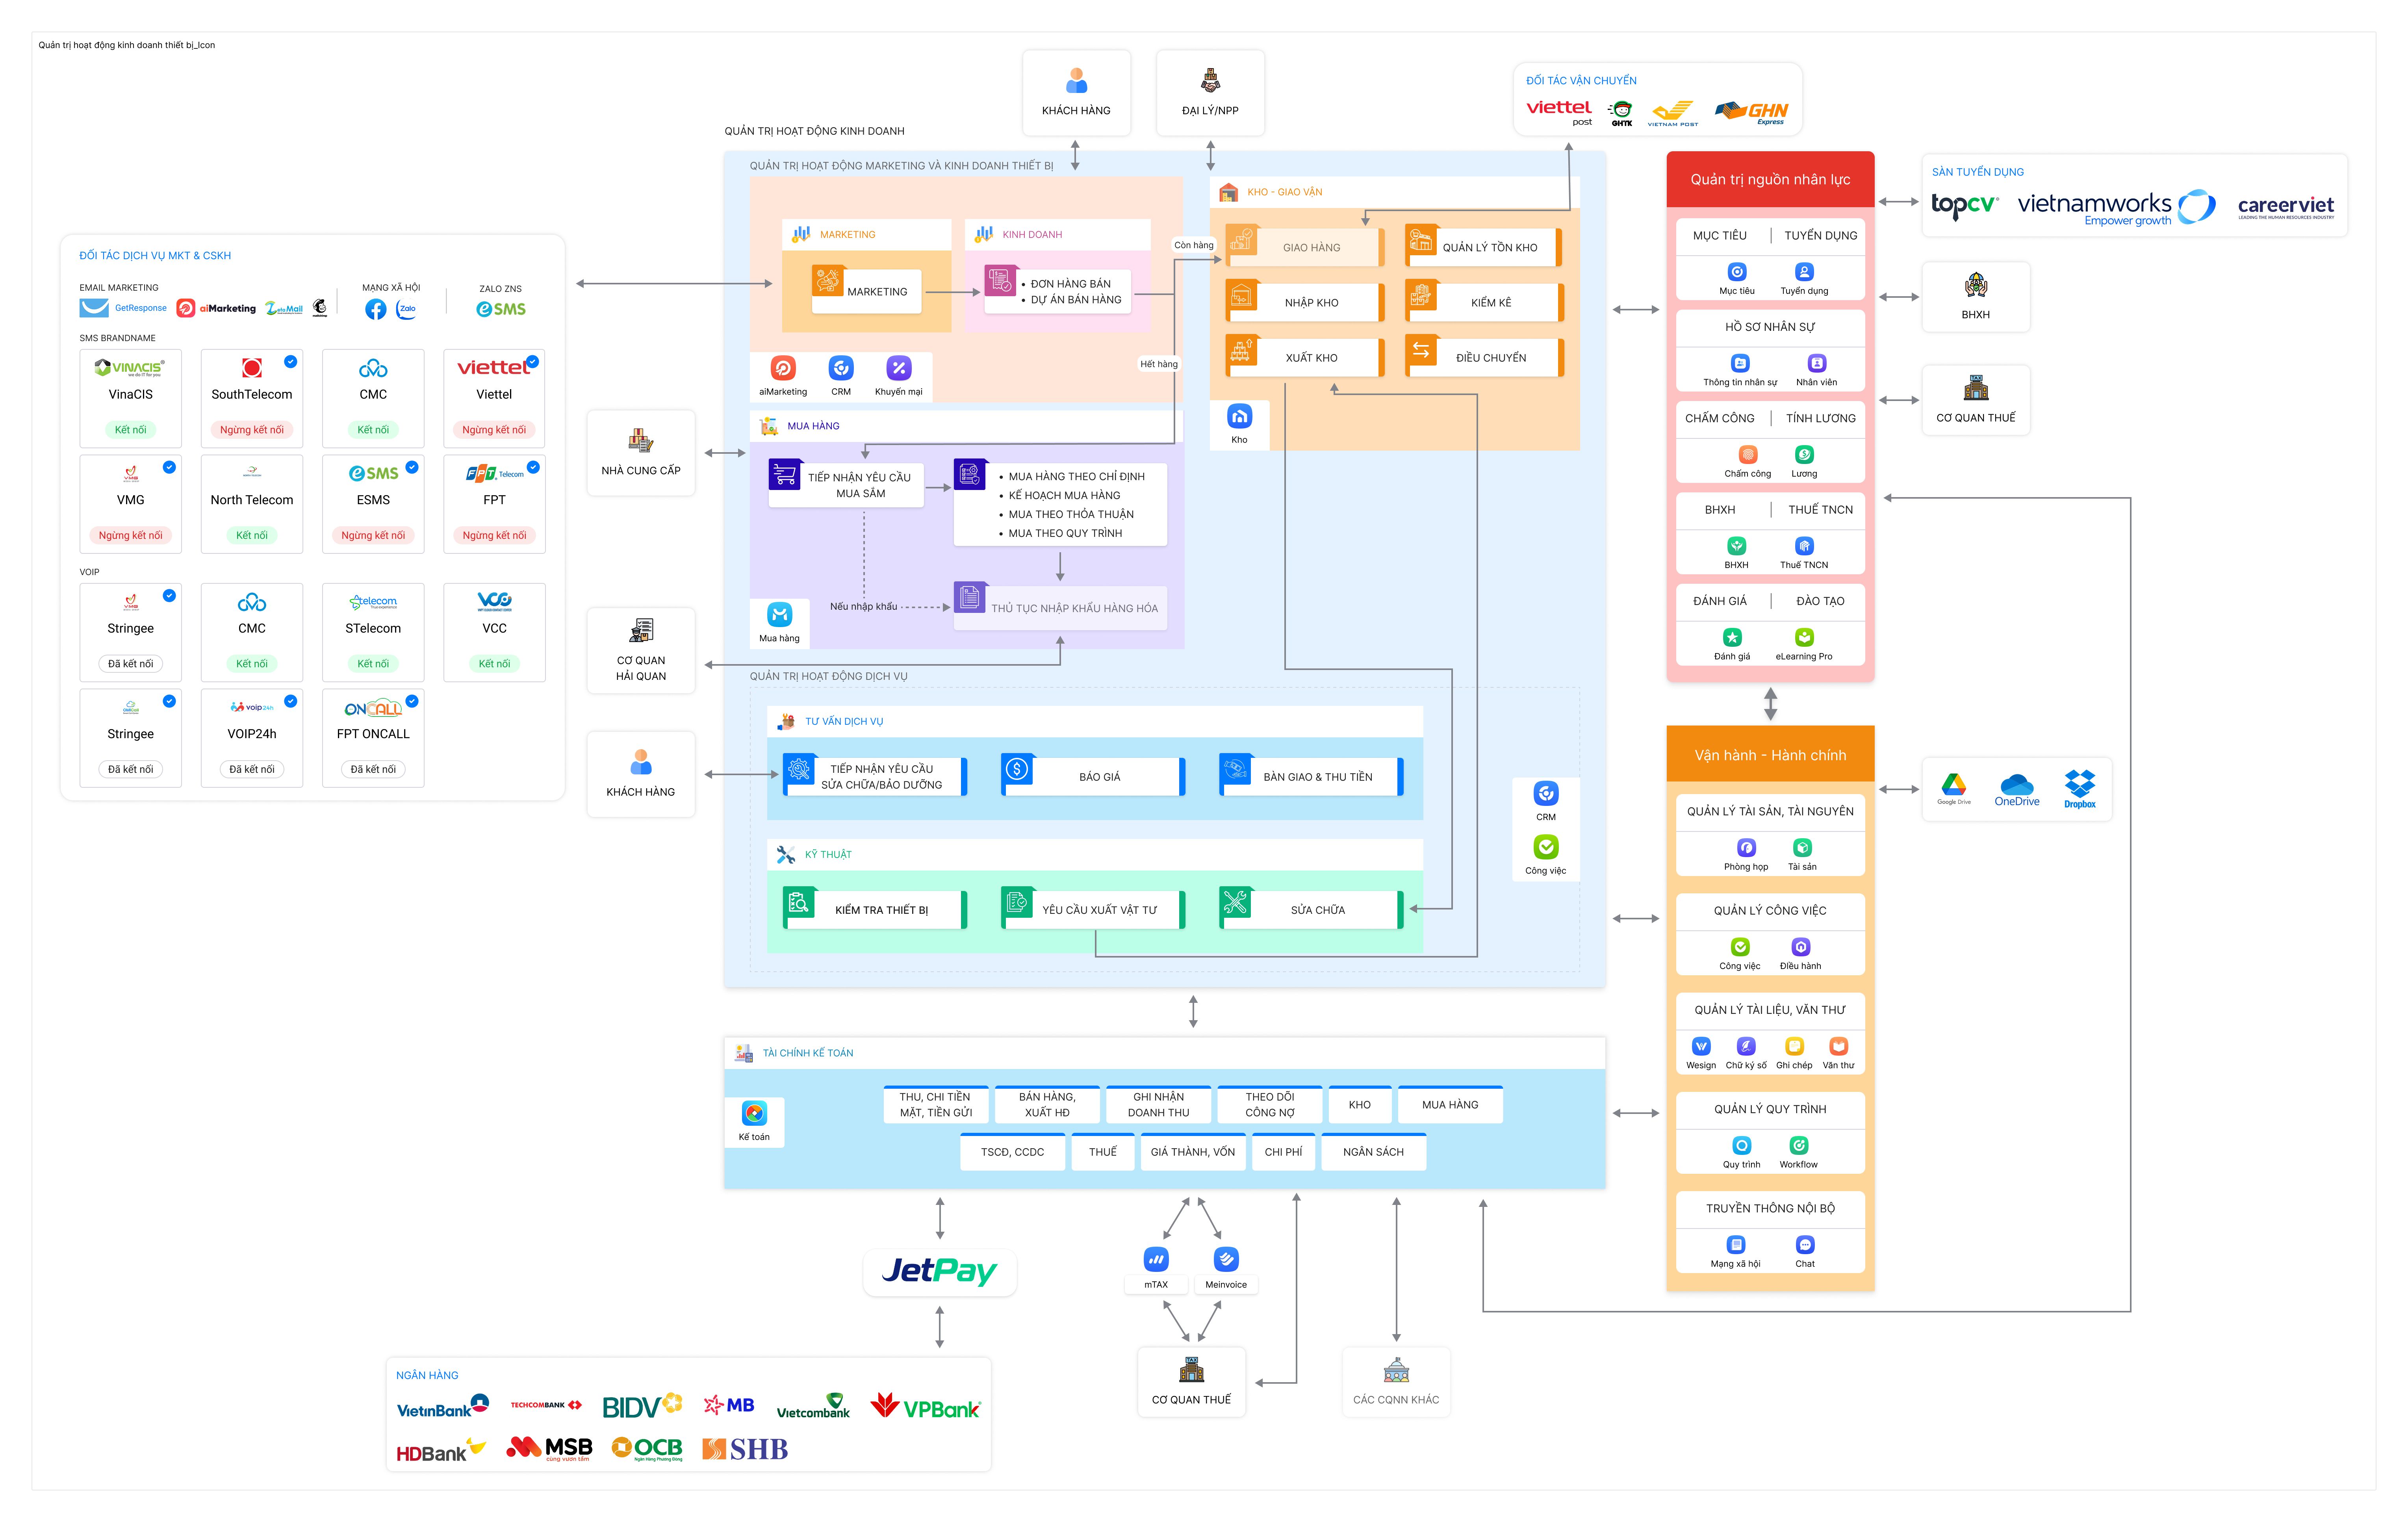The width and height of the screenshot is (2408, 1522).
Task: Click the Chấm công timekeeping icon
Action: [x=1747, y=455]
